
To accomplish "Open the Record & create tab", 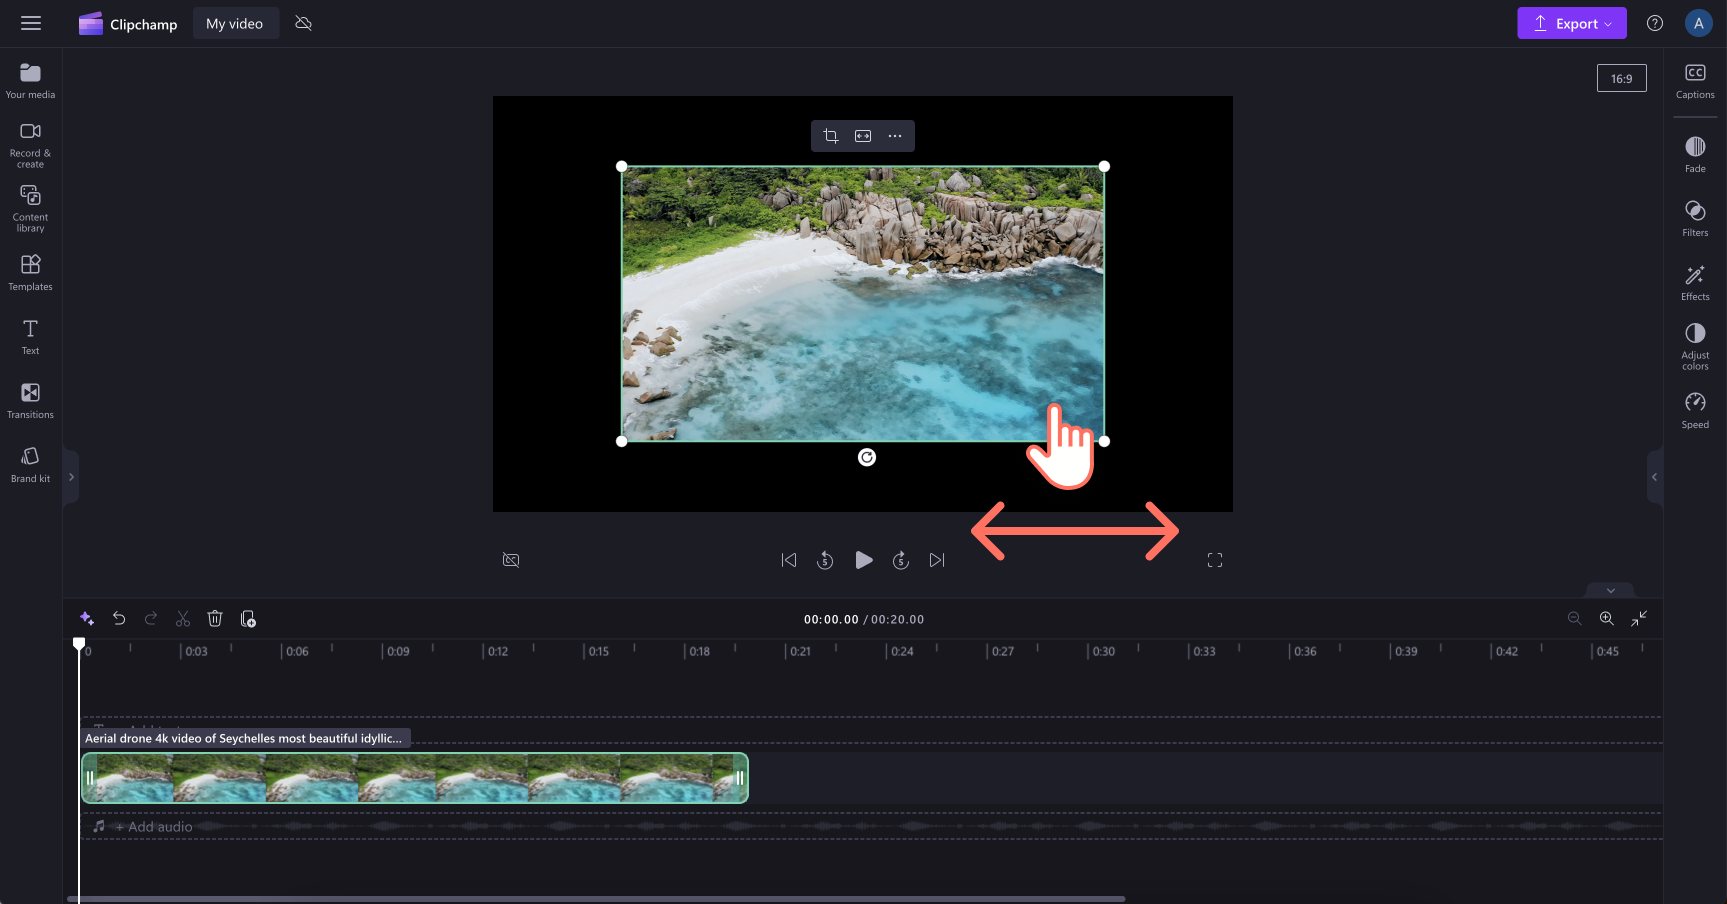I will pyautogui.click(x=30, y=146).
